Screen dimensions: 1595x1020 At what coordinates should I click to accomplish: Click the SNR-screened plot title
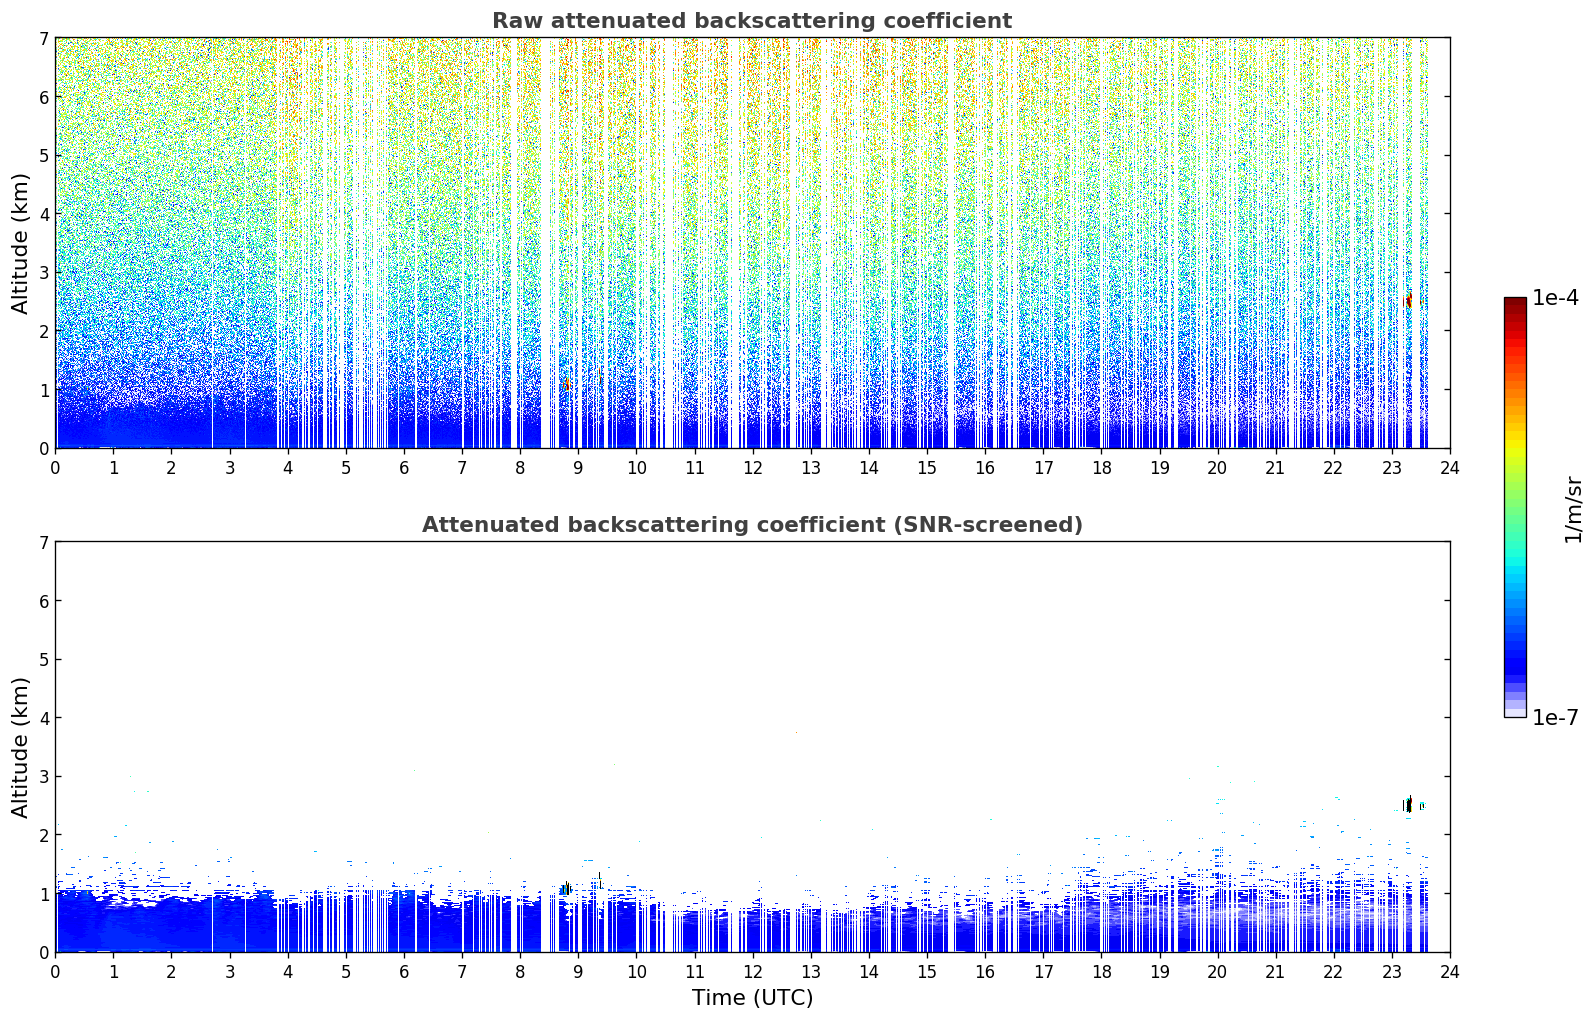(752, 525)
